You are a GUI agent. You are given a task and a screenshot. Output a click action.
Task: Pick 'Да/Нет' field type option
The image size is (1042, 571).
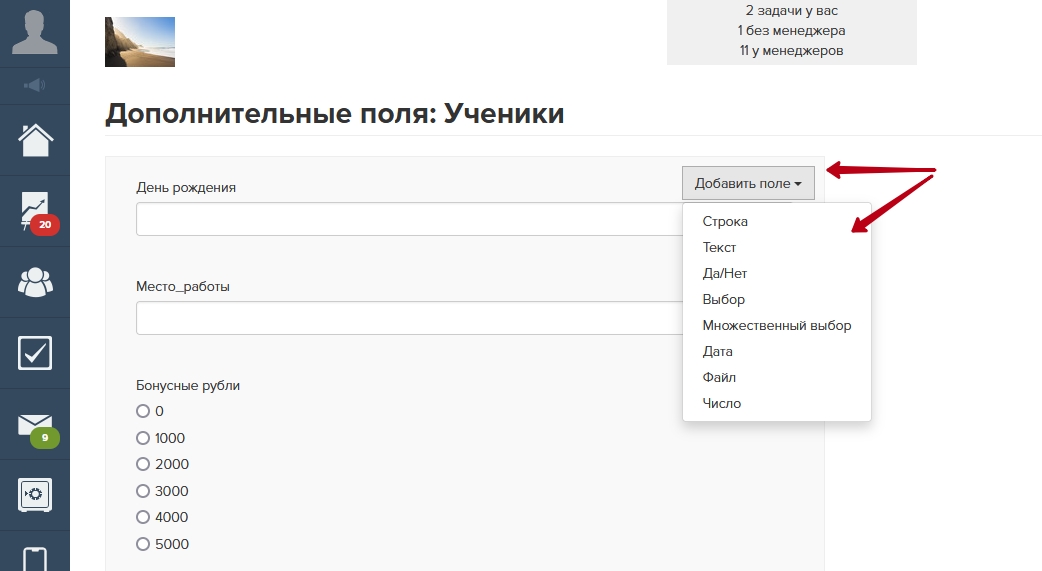coord(724,273)
